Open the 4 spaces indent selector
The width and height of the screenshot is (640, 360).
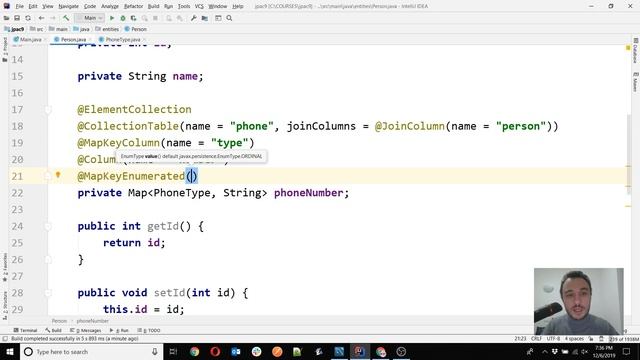click(574, 339)
